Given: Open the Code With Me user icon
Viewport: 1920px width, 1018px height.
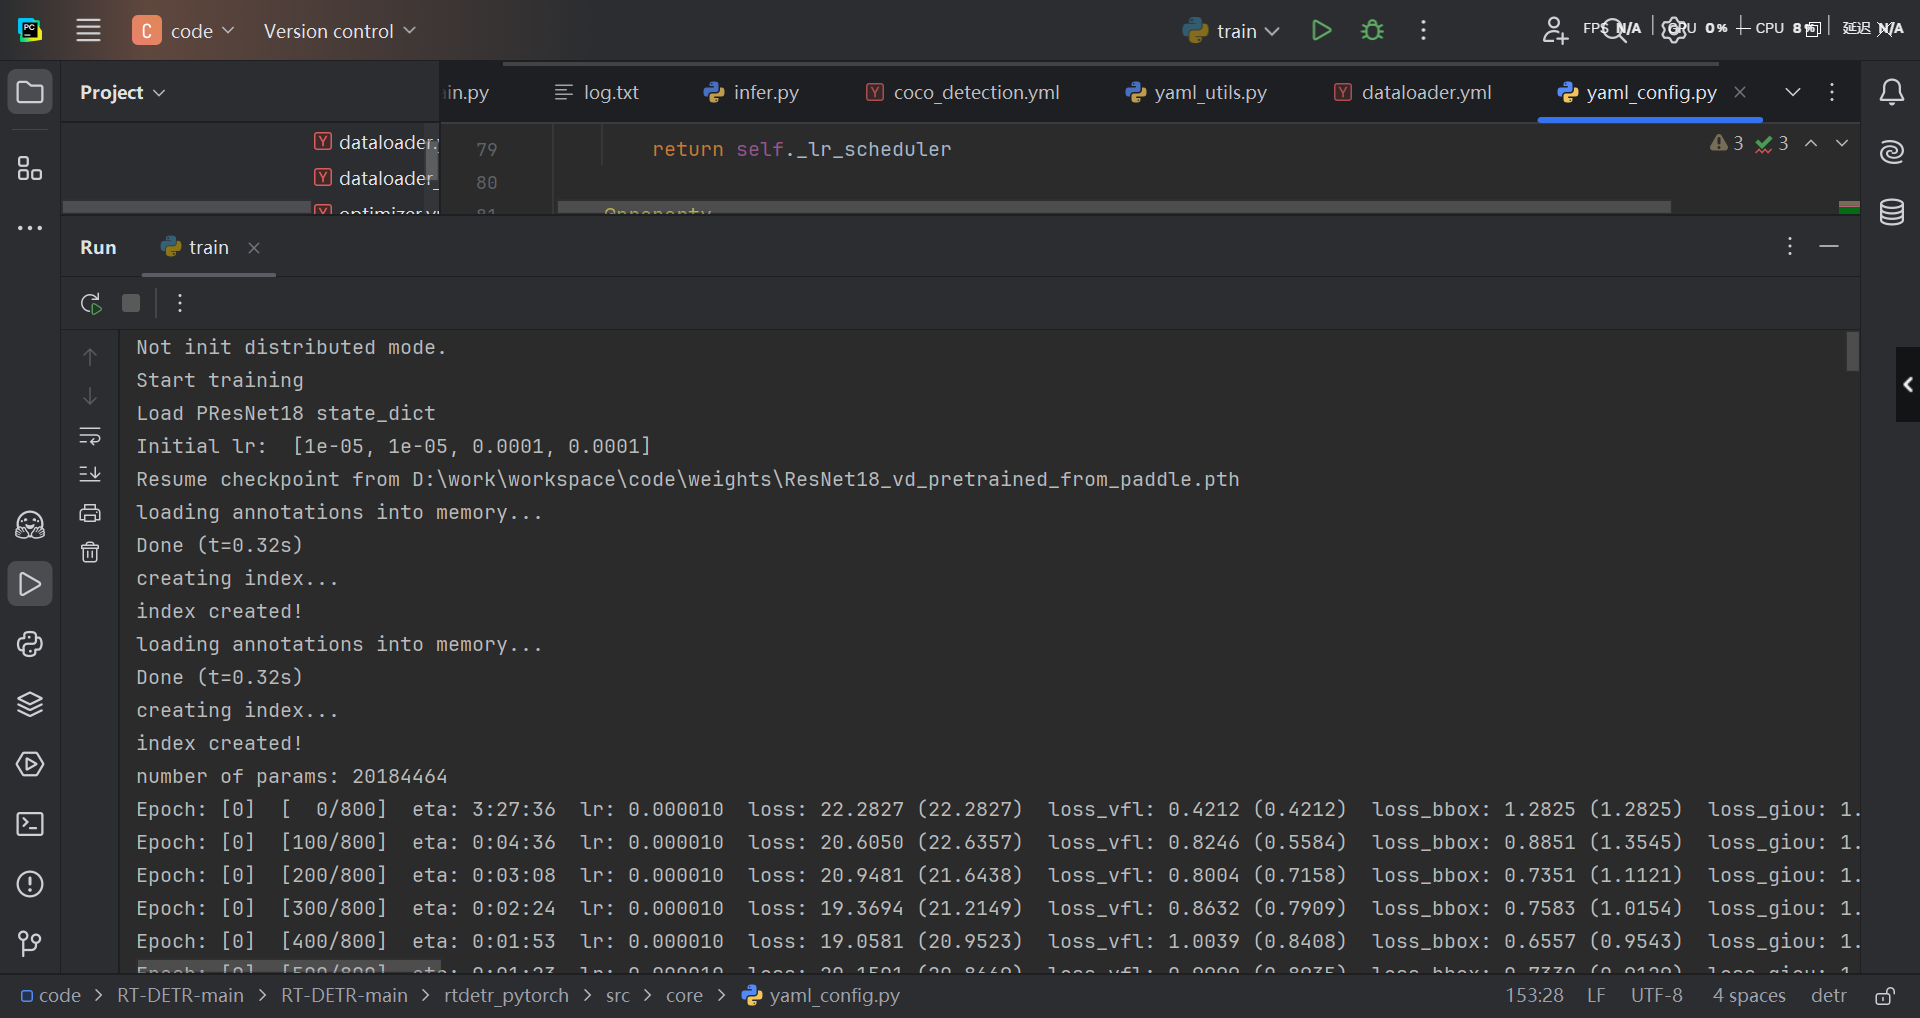Looking at the screenshot, I should (x=1555, y=30).
